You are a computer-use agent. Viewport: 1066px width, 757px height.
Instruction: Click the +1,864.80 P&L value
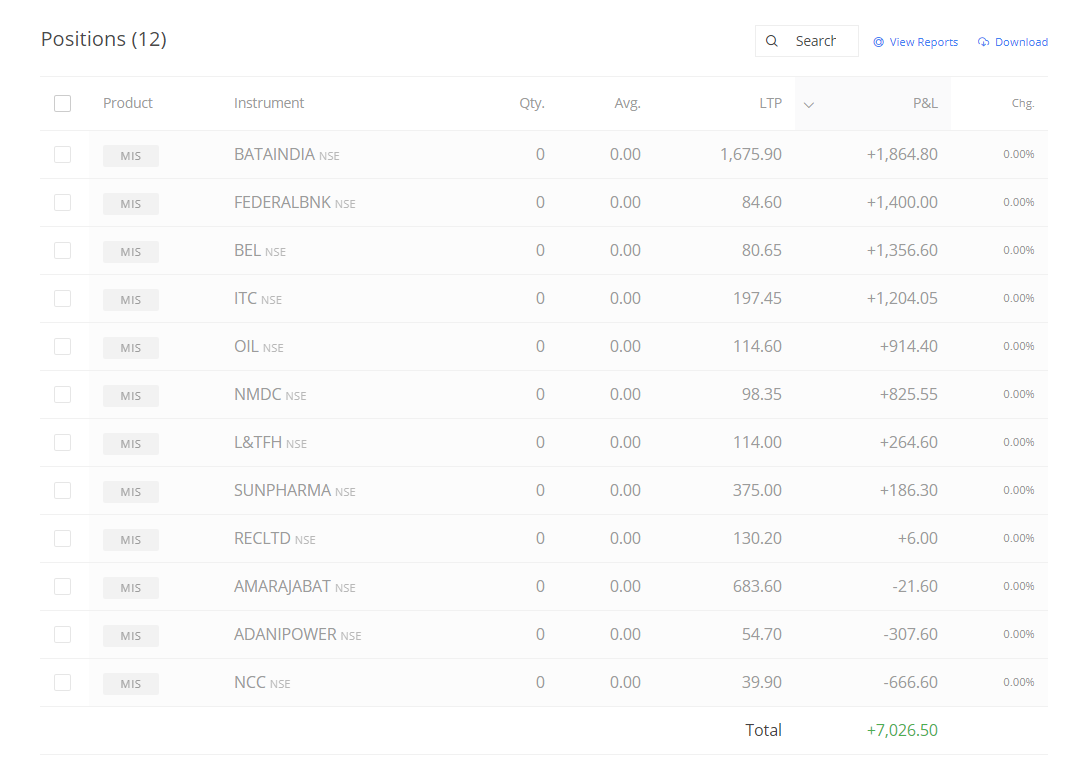tap(901, 154)
